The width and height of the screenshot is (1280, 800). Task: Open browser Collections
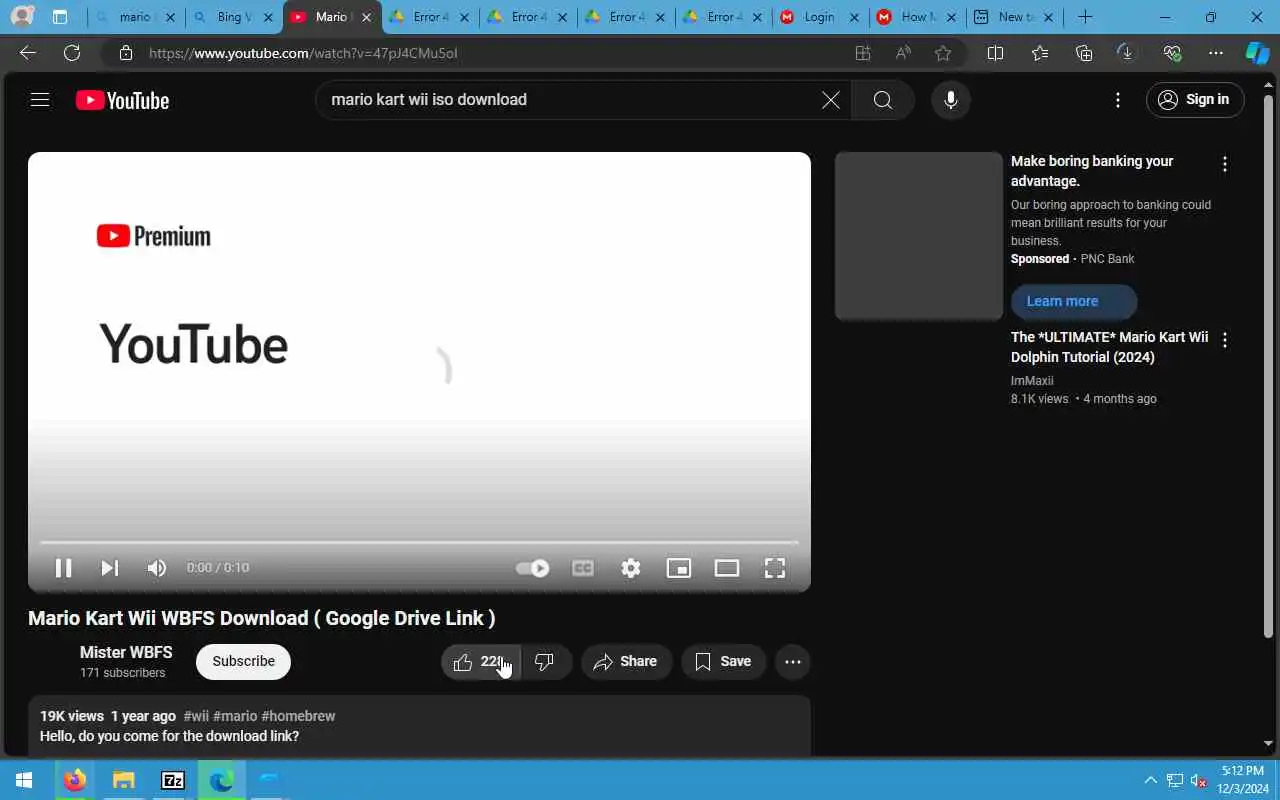click(x=1084, y=53)
